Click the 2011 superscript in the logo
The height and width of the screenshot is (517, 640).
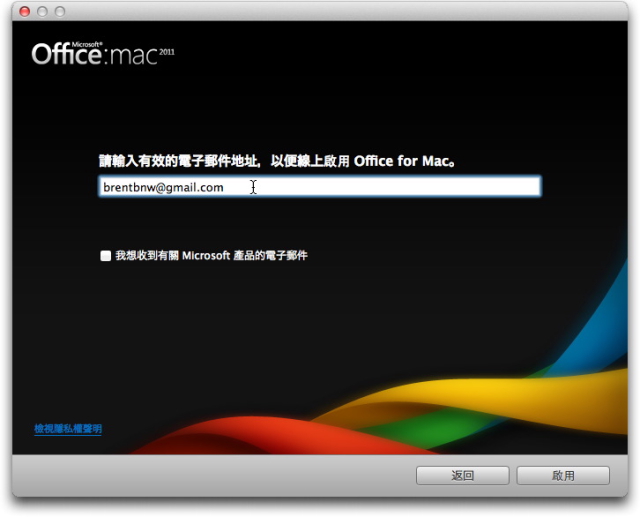tap(167, 52)
